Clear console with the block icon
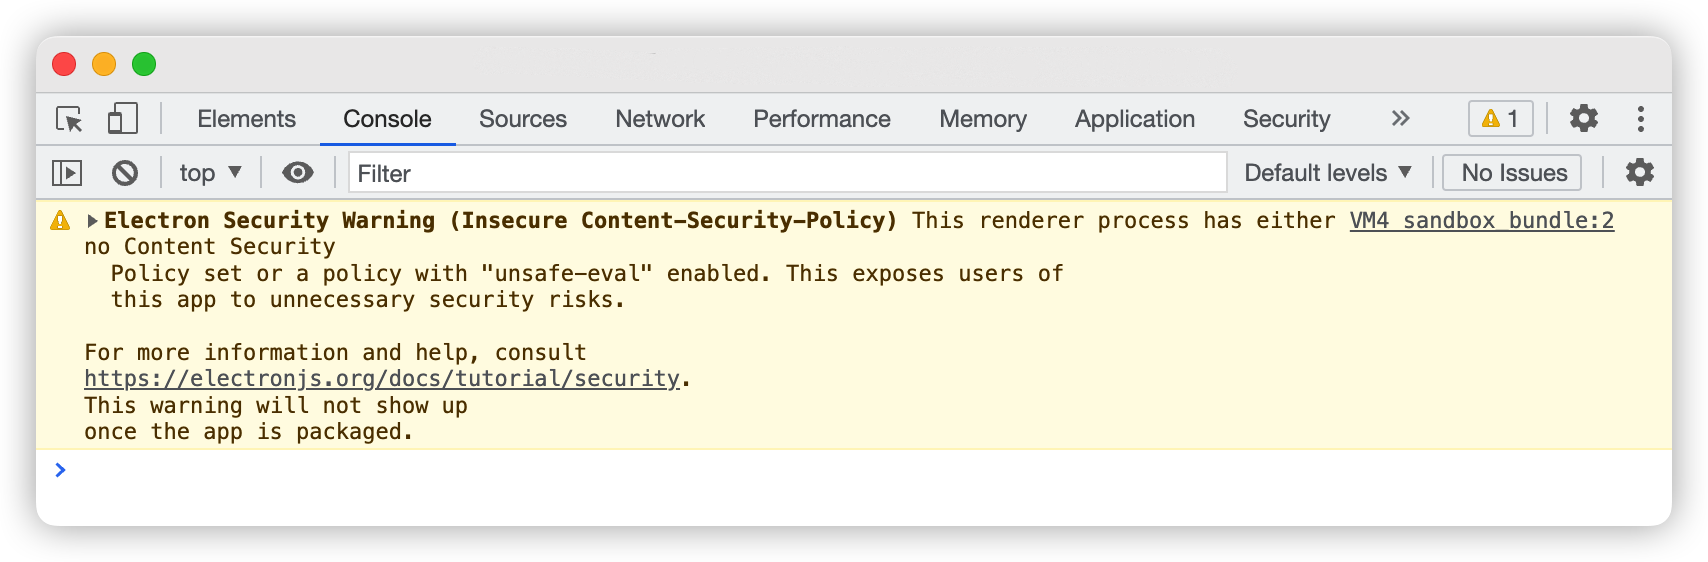1708x562 pixels. pos(125,173)
